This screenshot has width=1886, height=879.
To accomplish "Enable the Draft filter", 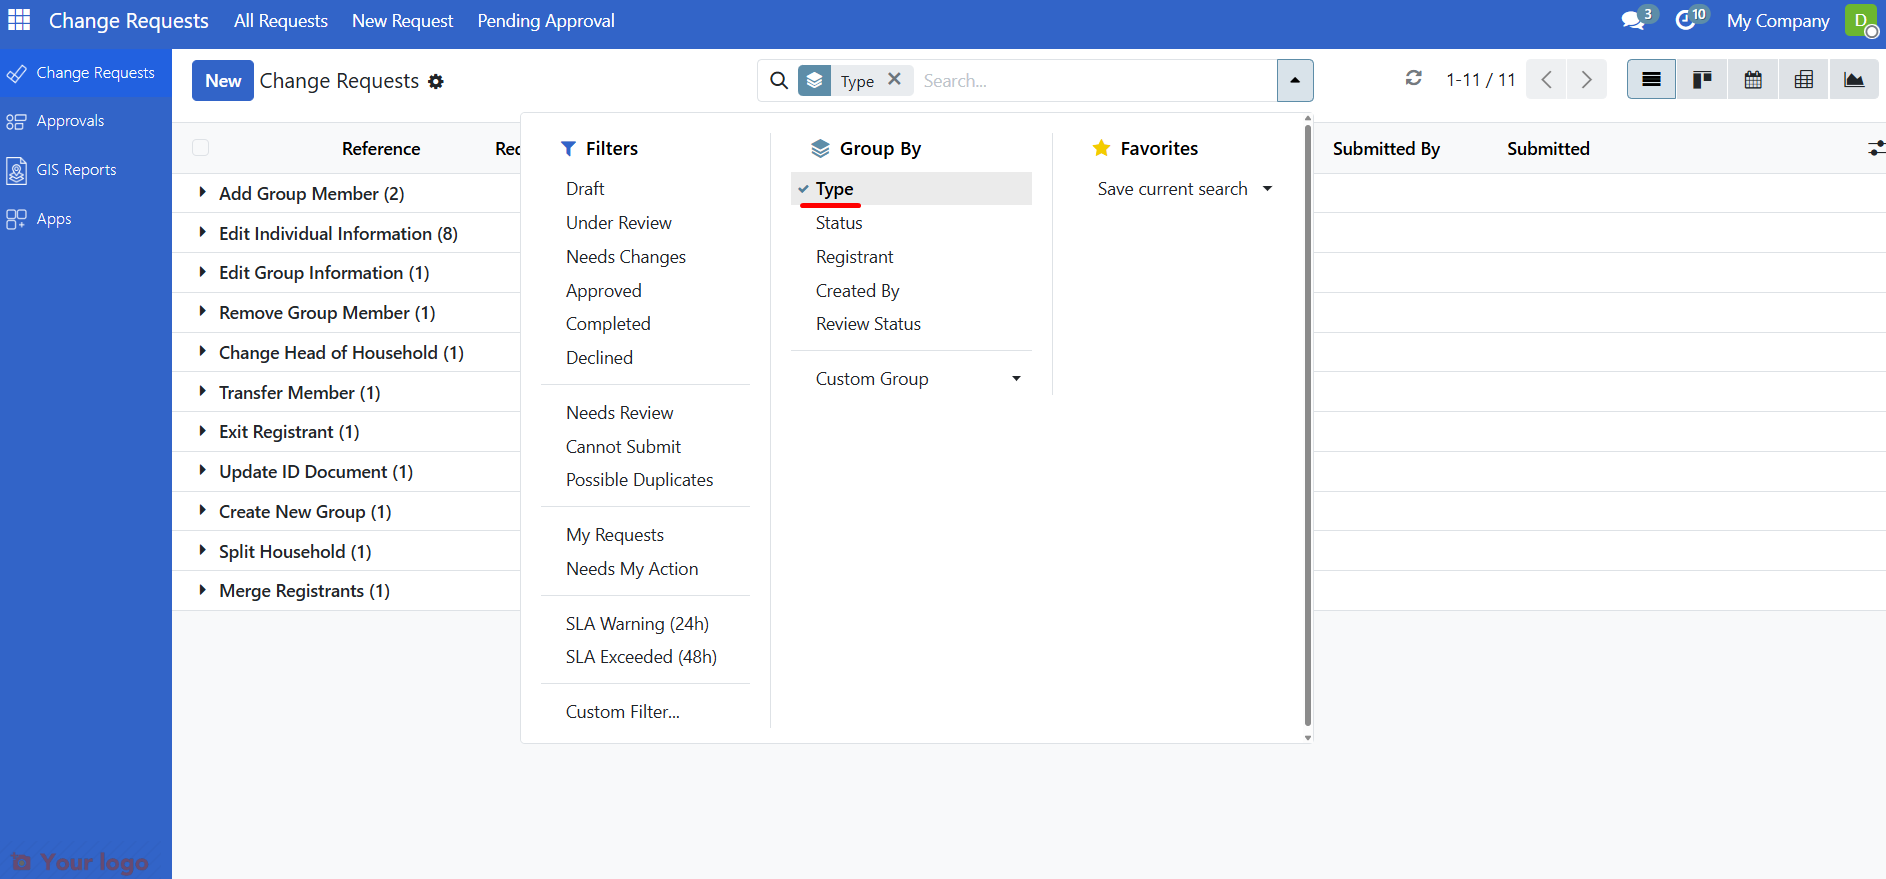I will coord(585,189).
